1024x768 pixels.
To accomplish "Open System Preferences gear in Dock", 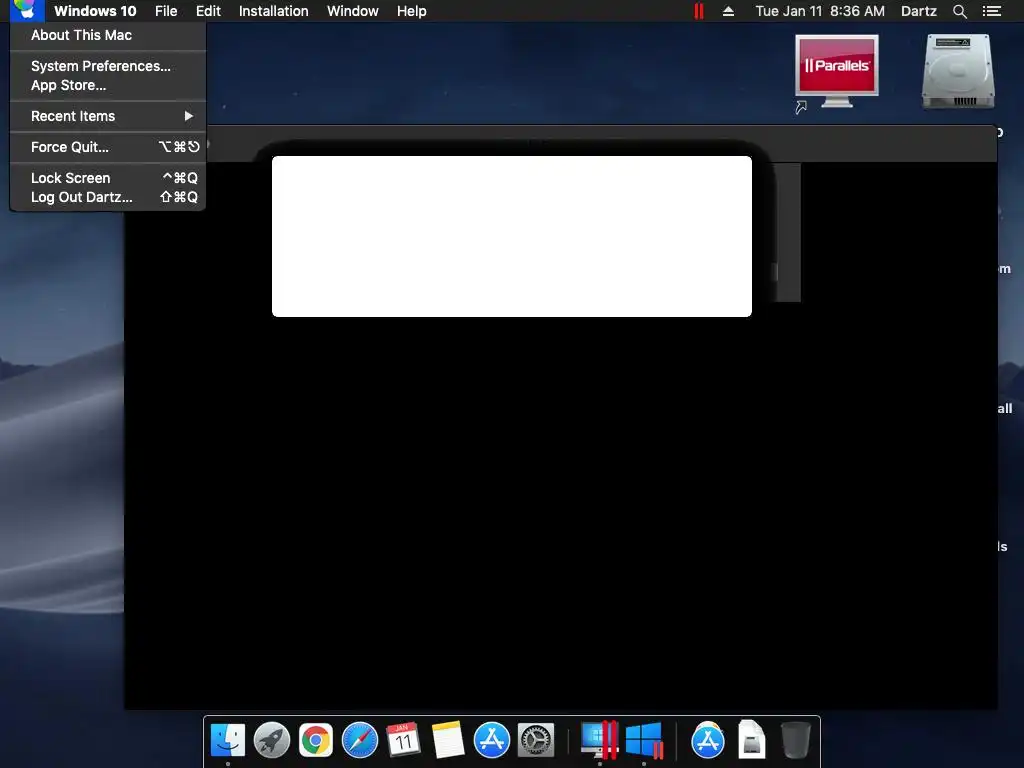I will pyautogui.click(x=536, y=740).
